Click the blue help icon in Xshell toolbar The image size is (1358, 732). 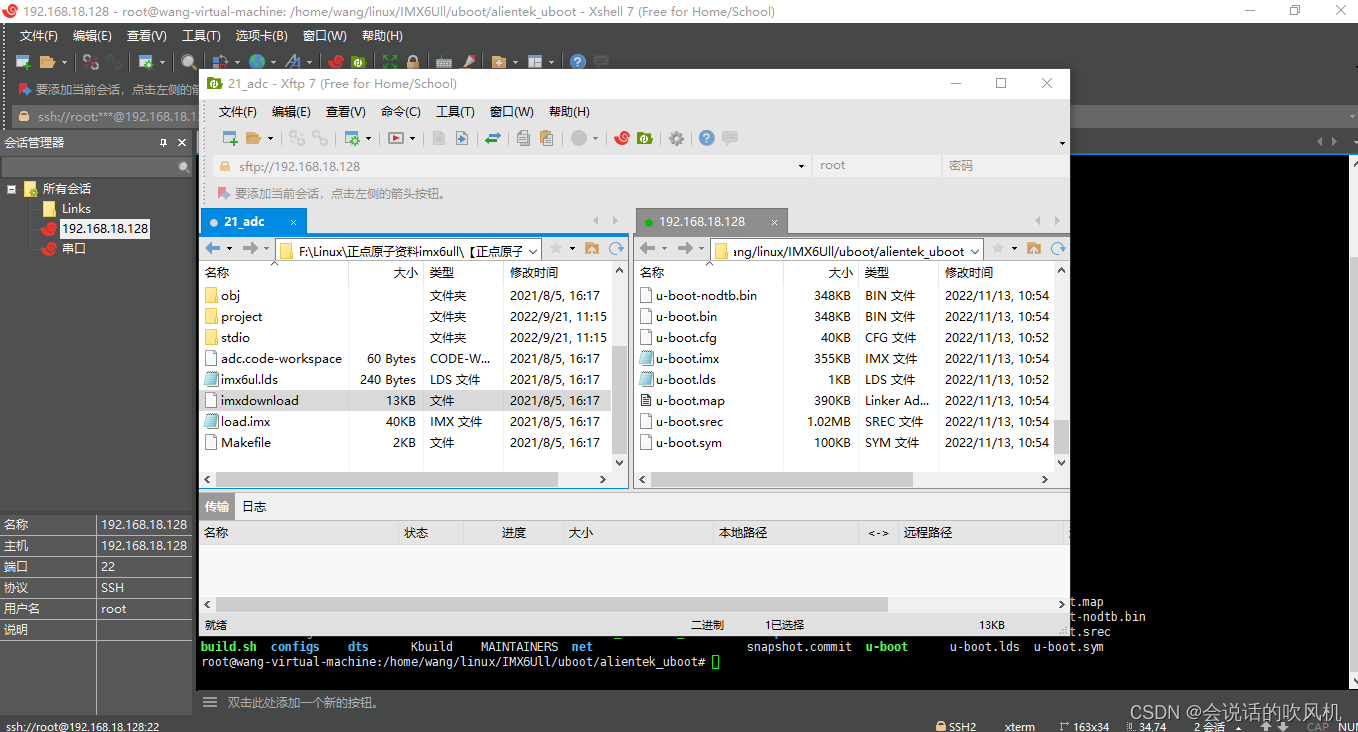pyautogui.click(x=577, y=62)
